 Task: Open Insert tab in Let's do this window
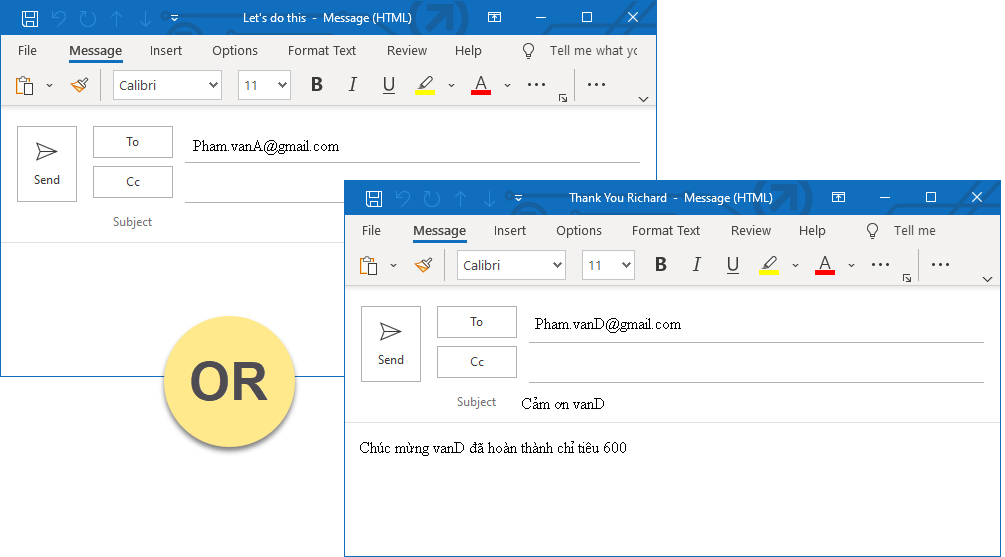coord(165,51)
